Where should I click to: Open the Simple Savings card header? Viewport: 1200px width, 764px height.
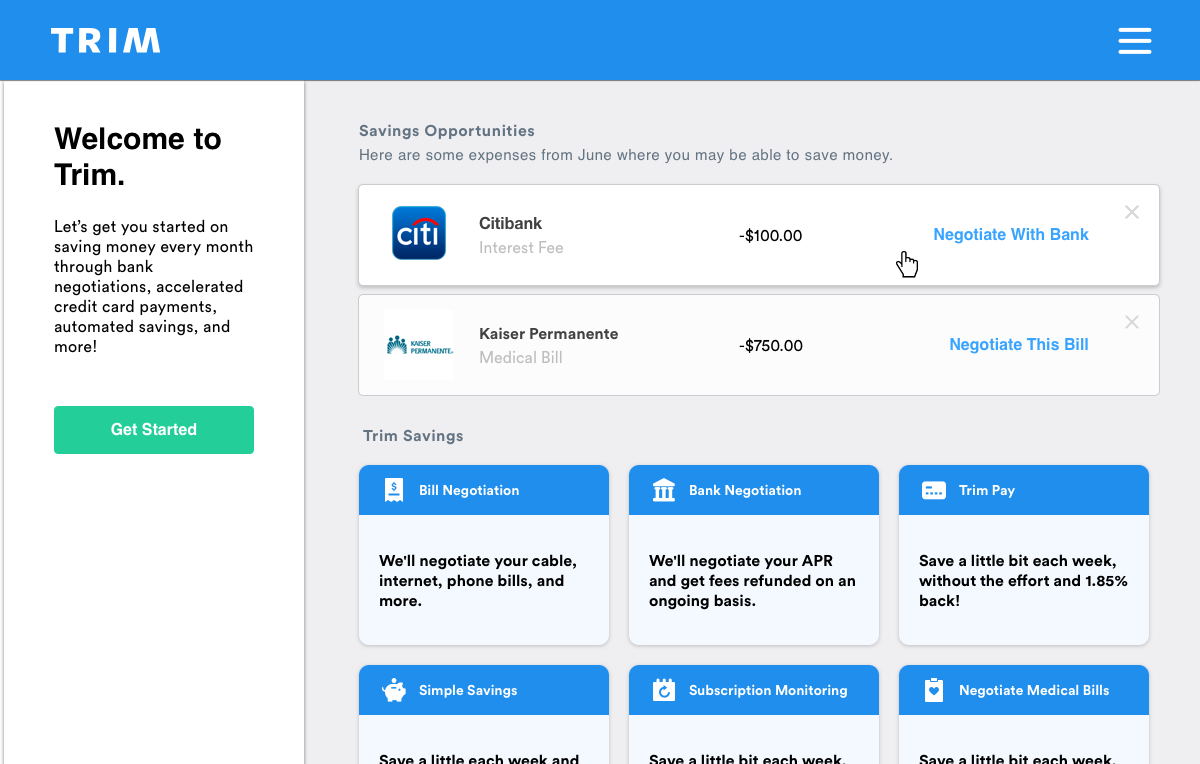click(484, 690)
